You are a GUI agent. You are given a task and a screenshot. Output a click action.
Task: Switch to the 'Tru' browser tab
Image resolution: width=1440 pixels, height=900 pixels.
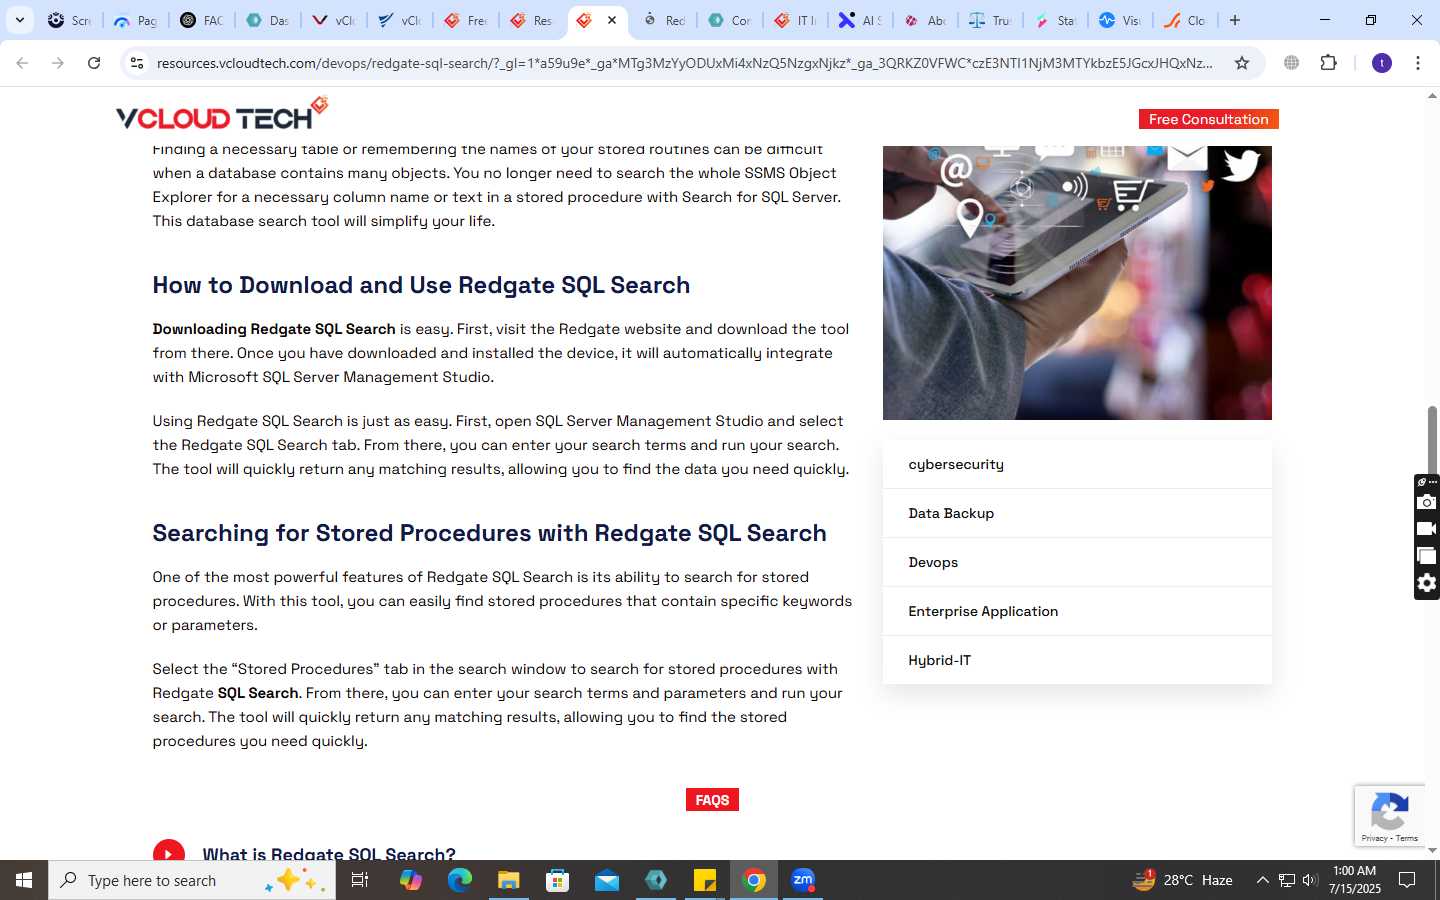(x=990, y=20)
